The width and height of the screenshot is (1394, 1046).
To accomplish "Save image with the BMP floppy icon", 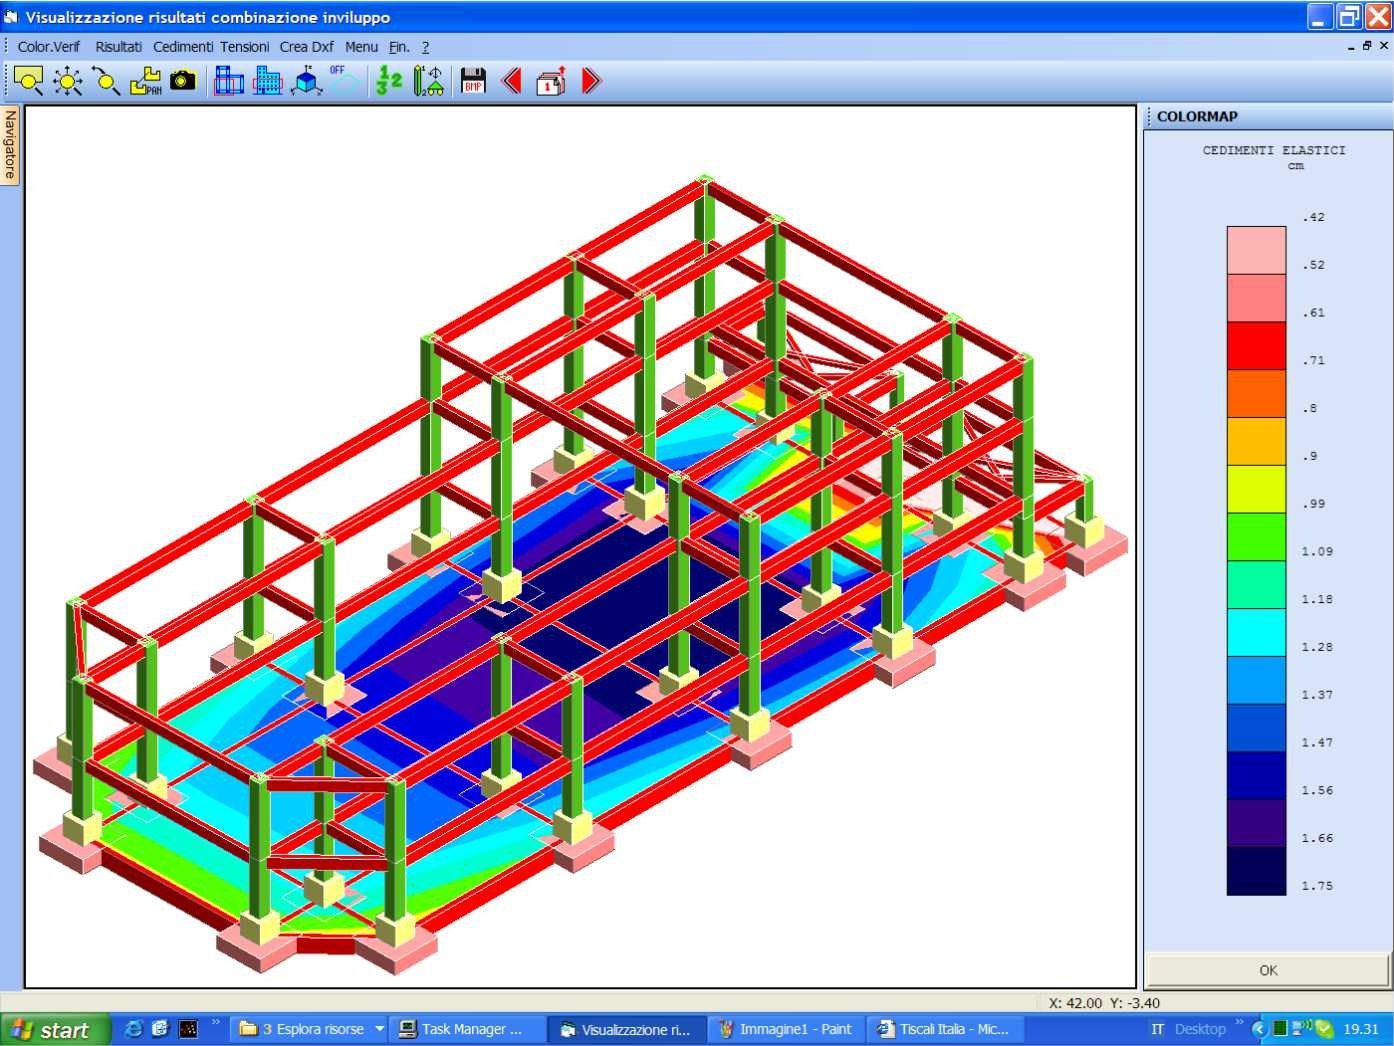I will tap(473, 81).
